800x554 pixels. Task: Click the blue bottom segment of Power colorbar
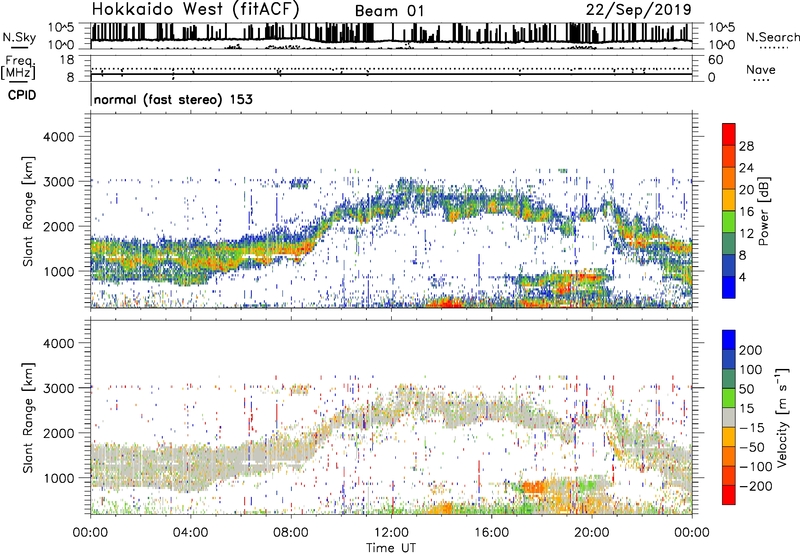point(729,287)
